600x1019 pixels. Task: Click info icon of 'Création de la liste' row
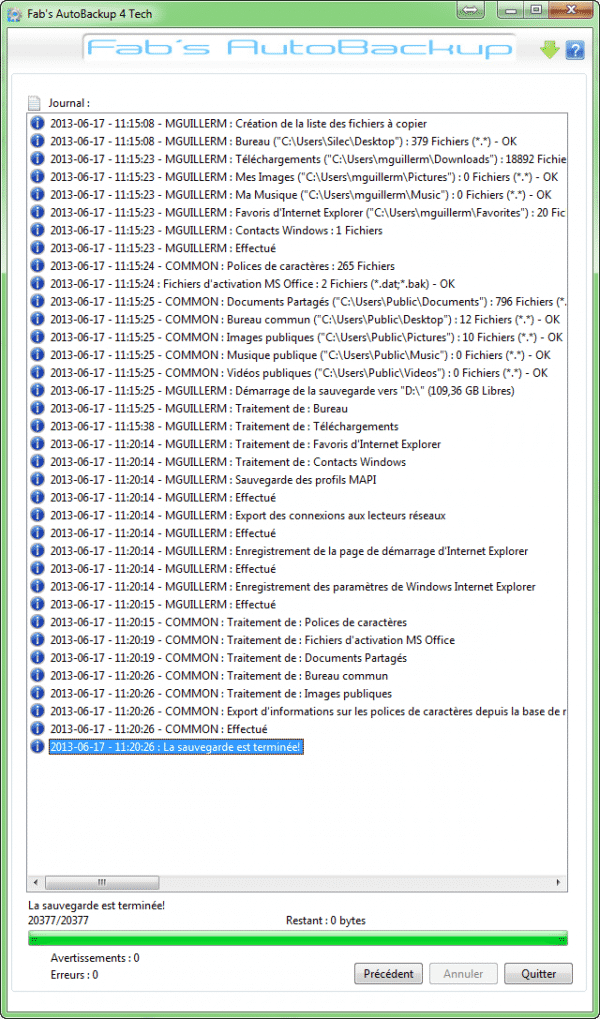(37, 123)
